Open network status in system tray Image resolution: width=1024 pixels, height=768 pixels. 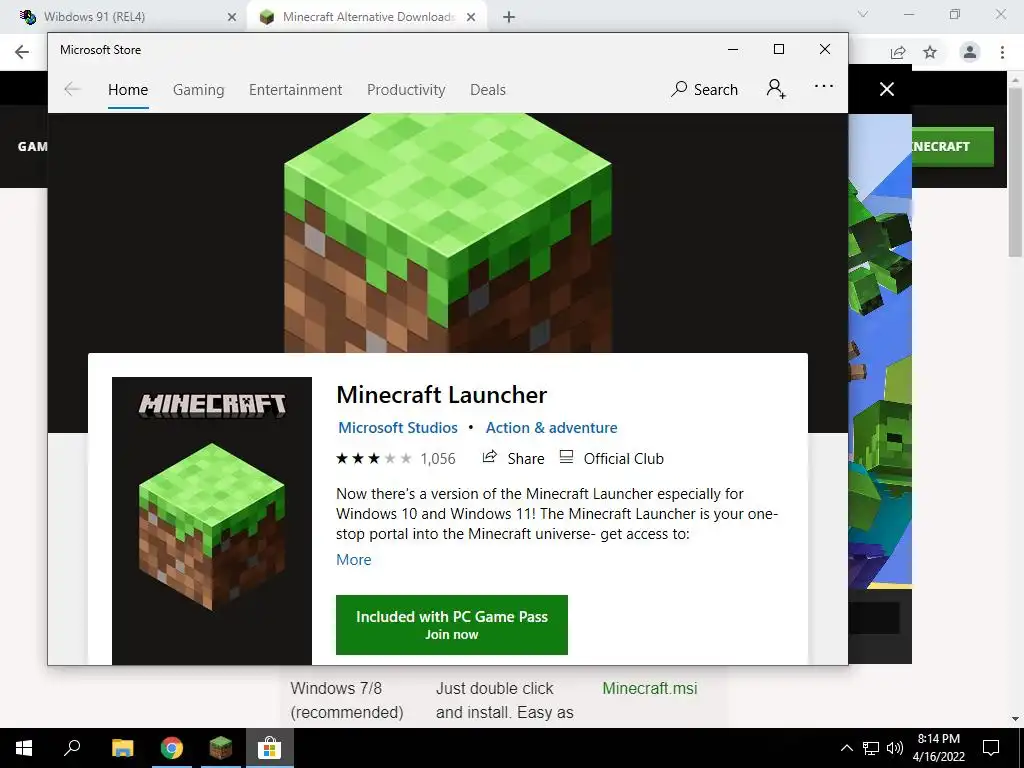(x=871, y=748)
